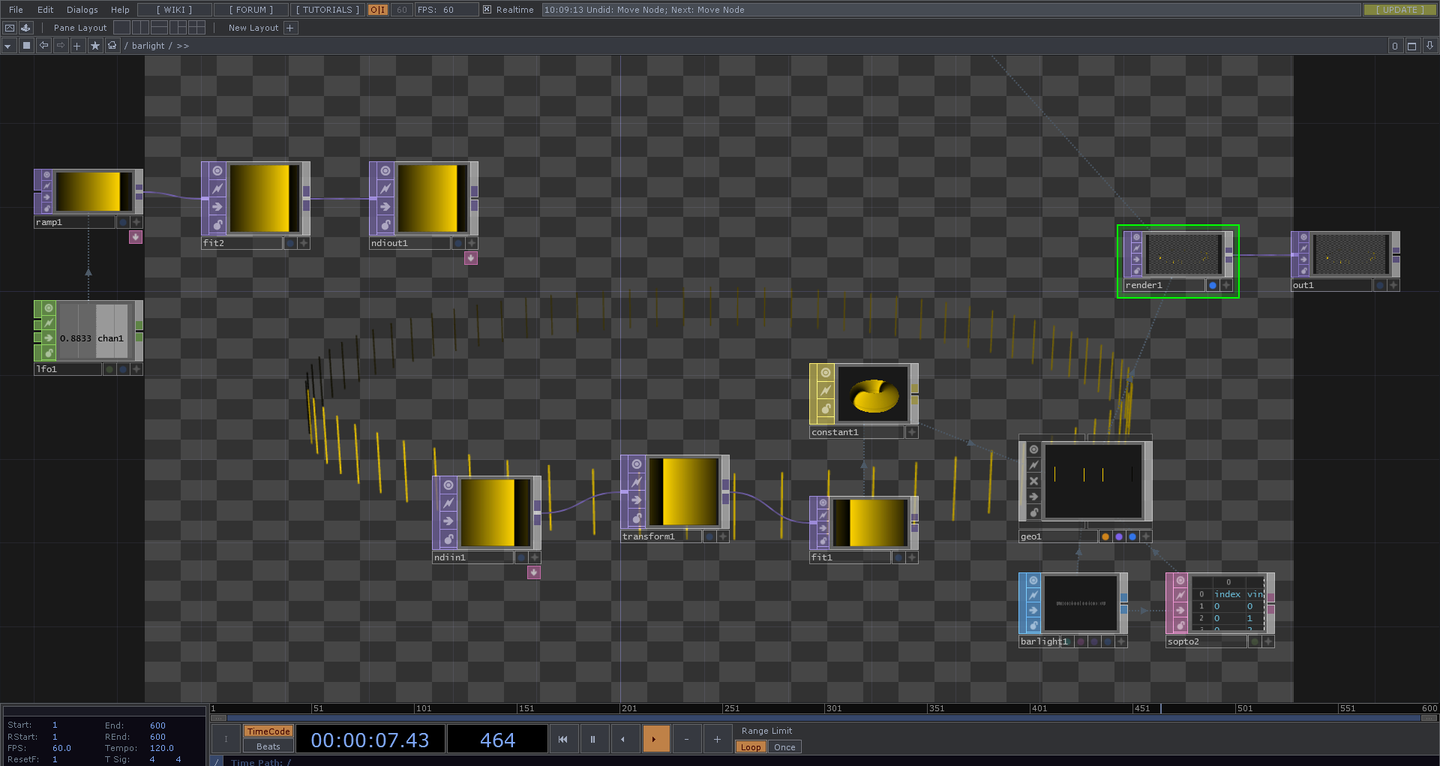Toggle orange render flag on geo1

point(1105,537)
